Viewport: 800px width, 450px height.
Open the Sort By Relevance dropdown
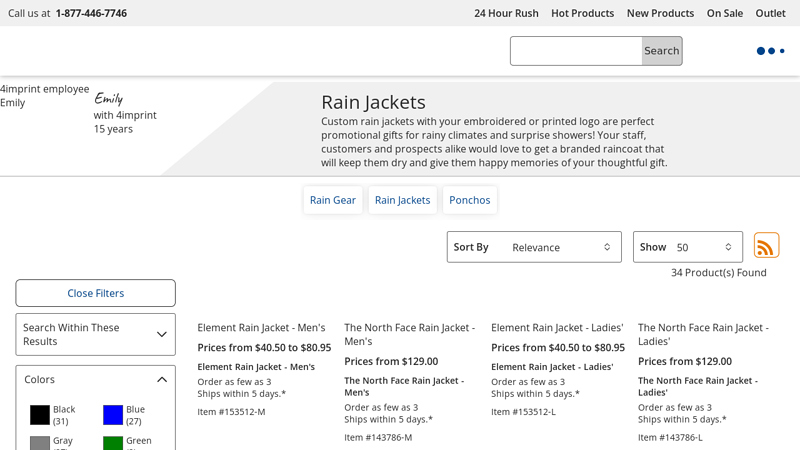(534, 247)
